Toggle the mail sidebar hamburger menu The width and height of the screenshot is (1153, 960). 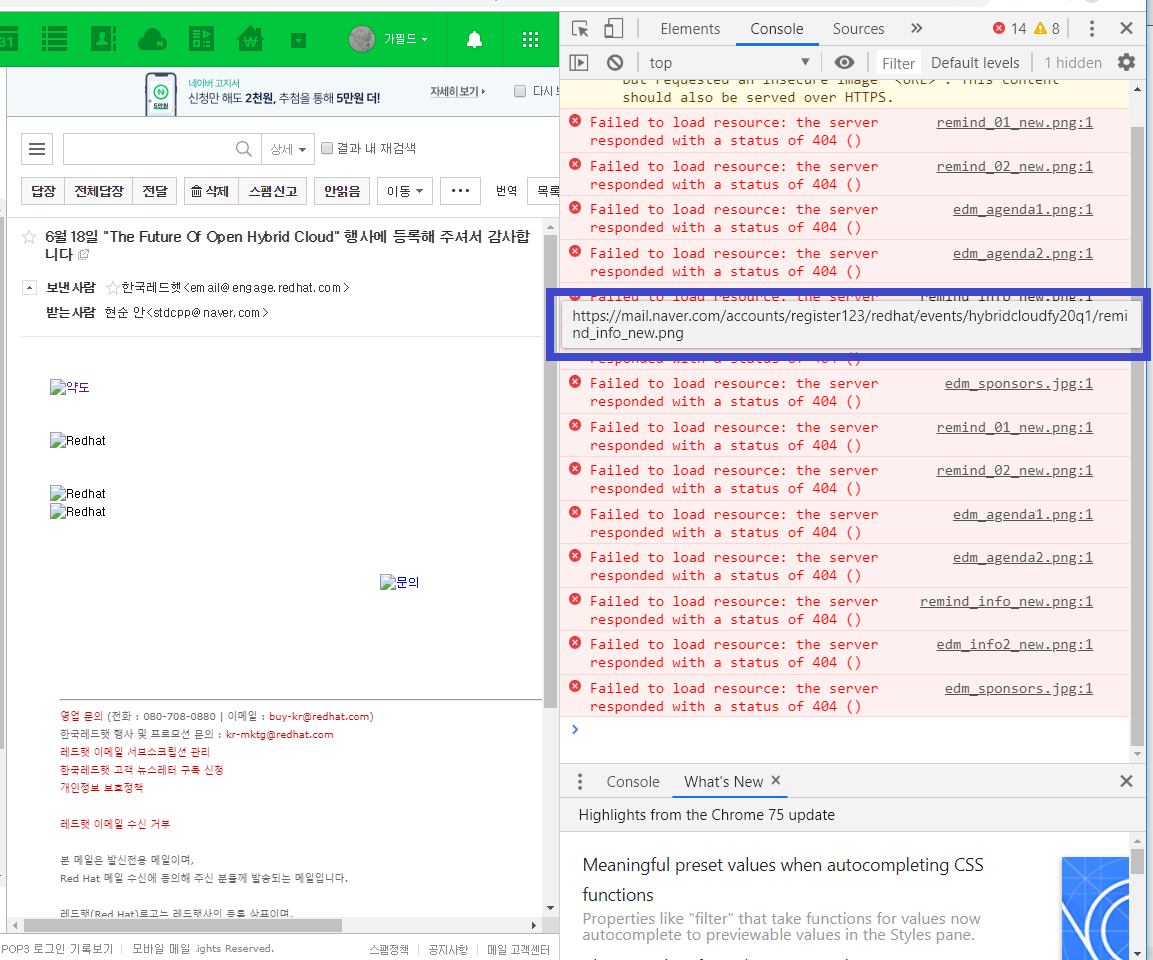(x=37, y=149)
